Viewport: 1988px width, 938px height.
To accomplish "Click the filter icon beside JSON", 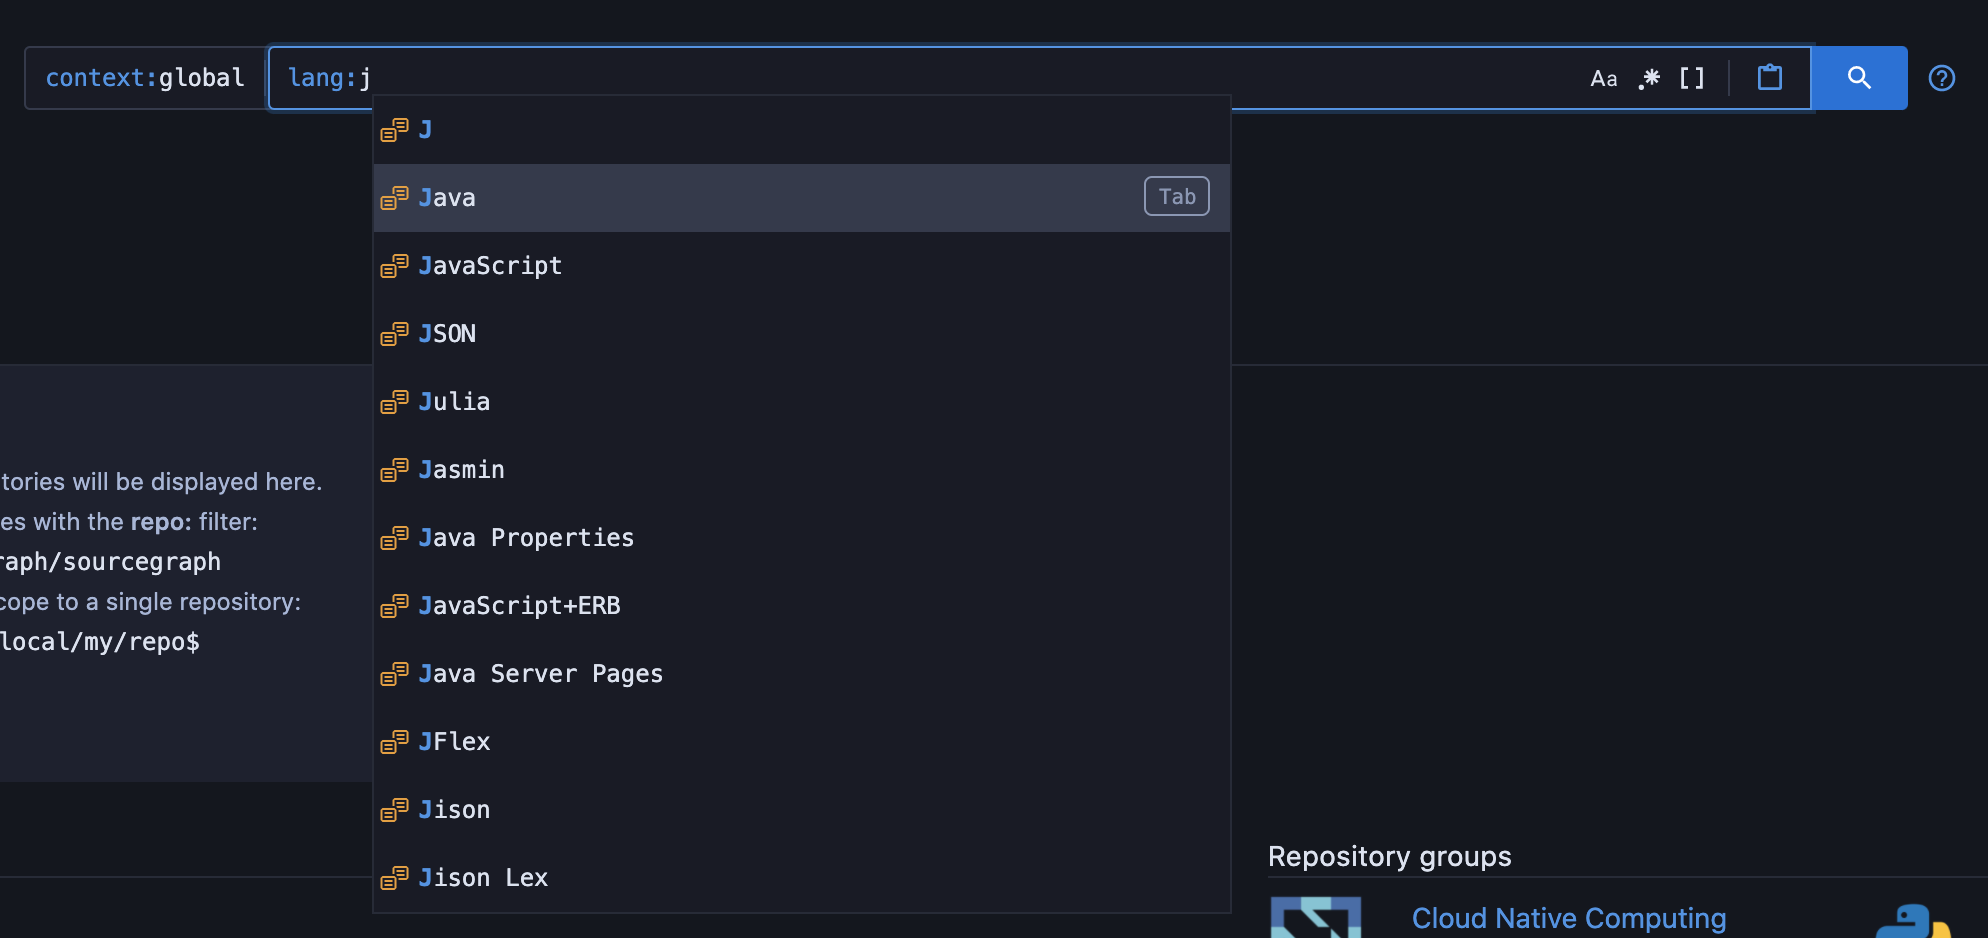I will click(394, 334).
